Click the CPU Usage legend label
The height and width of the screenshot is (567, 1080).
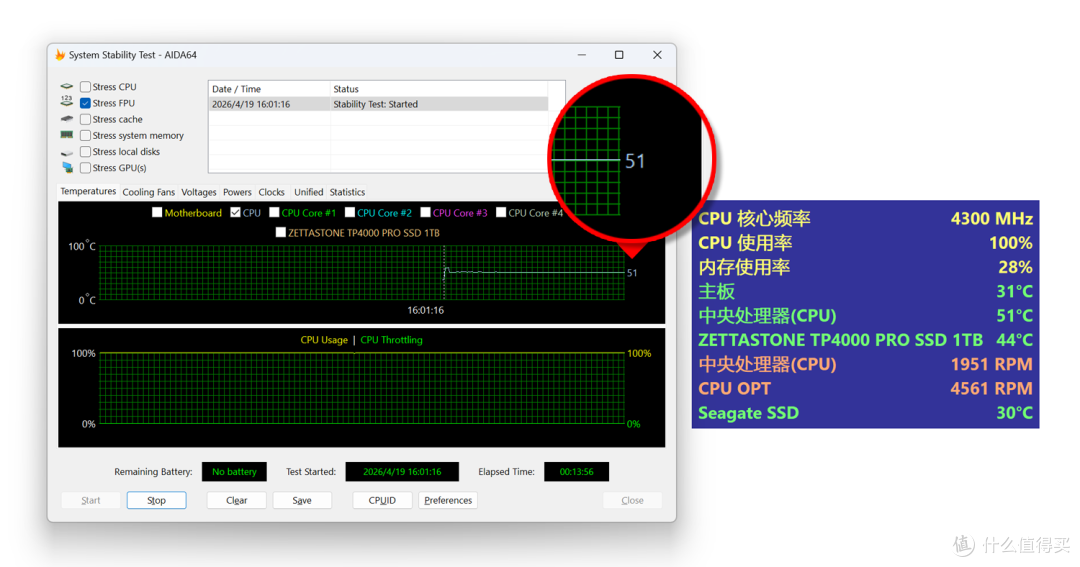(324, 340)
